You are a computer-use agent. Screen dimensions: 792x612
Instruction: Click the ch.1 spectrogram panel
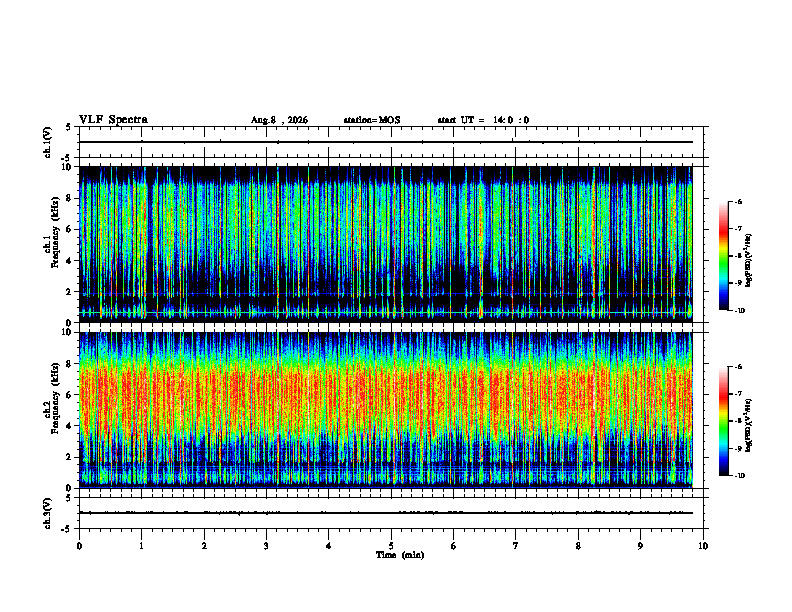(x=386, y=244)
